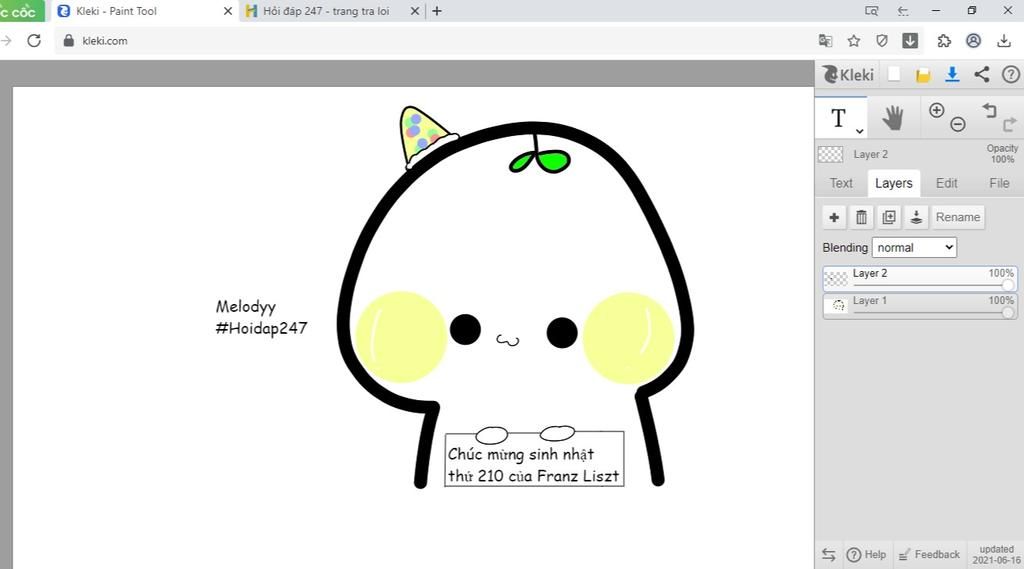Click the 'Opacity 100%' label

pyautogui.click(x=1002, y=154)
